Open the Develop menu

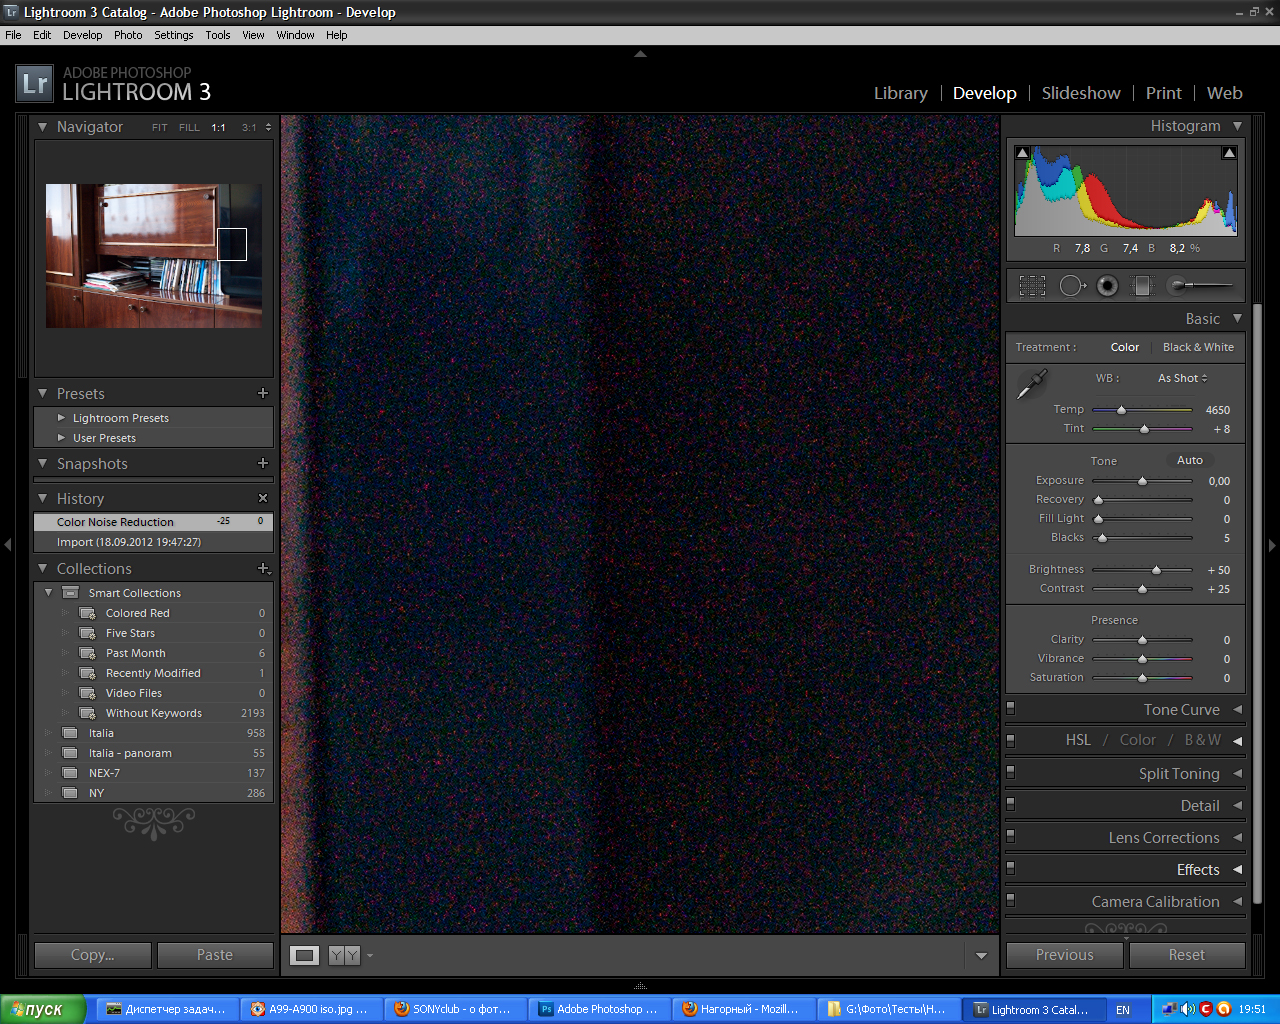(x=82, y=35)
